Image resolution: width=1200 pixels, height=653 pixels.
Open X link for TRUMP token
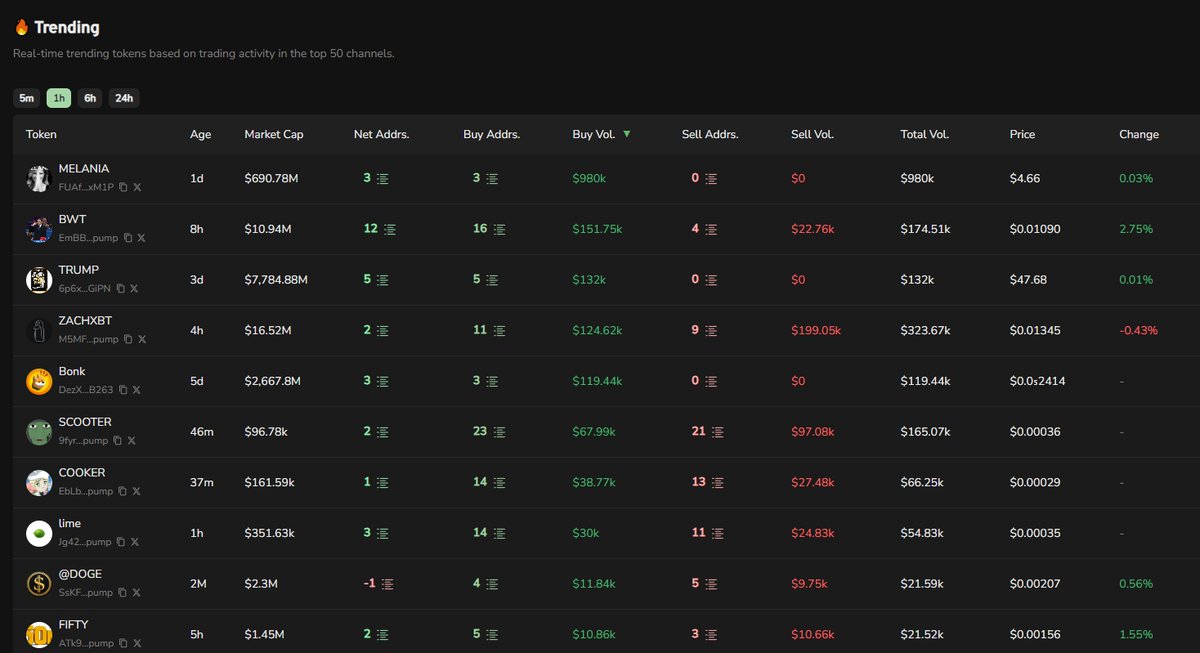135,288
